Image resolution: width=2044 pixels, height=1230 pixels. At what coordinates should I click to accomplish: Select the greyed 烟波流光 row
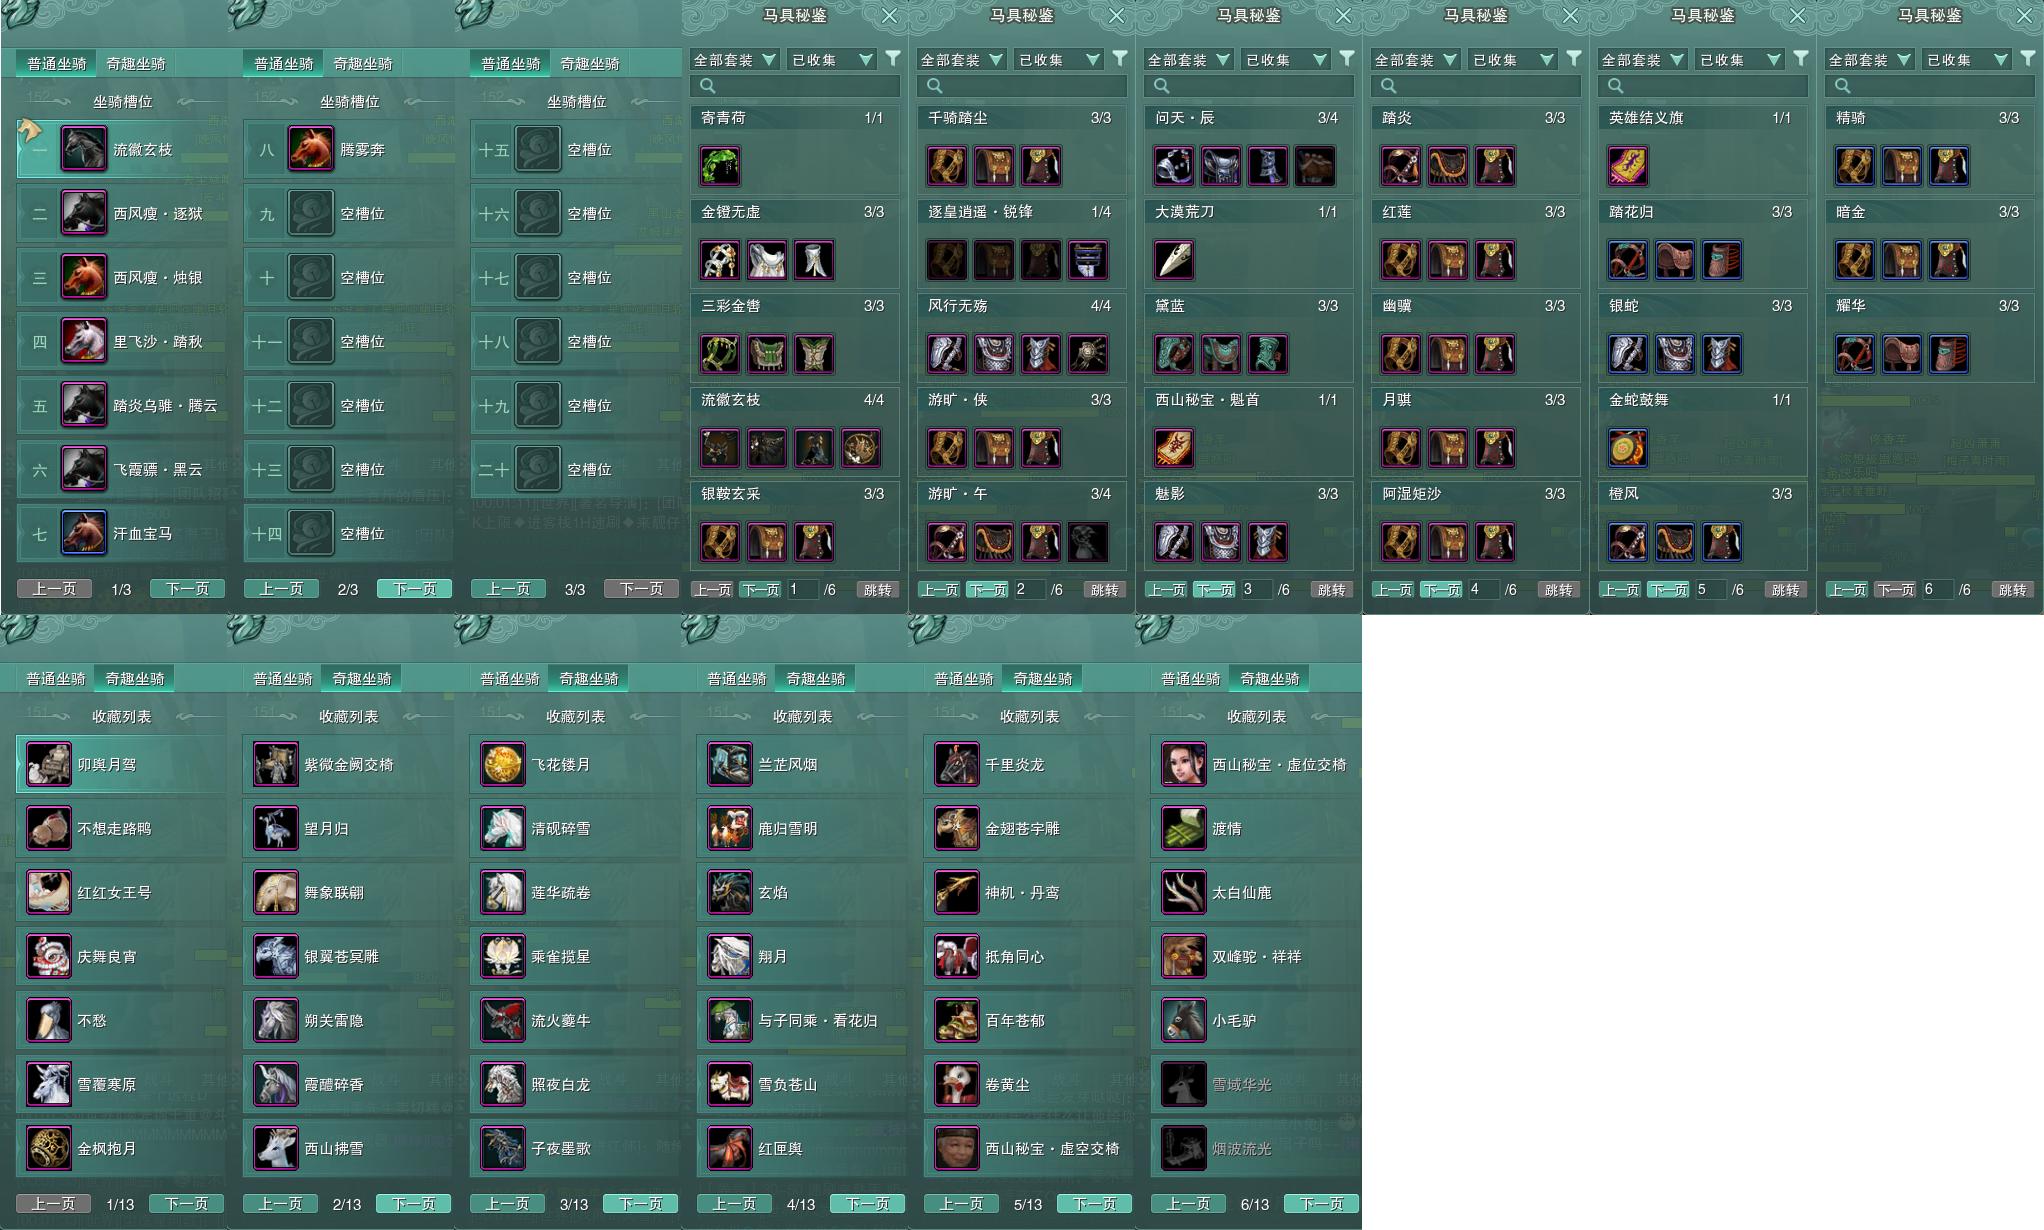pyautogui.click(x=1256, y=1148)
